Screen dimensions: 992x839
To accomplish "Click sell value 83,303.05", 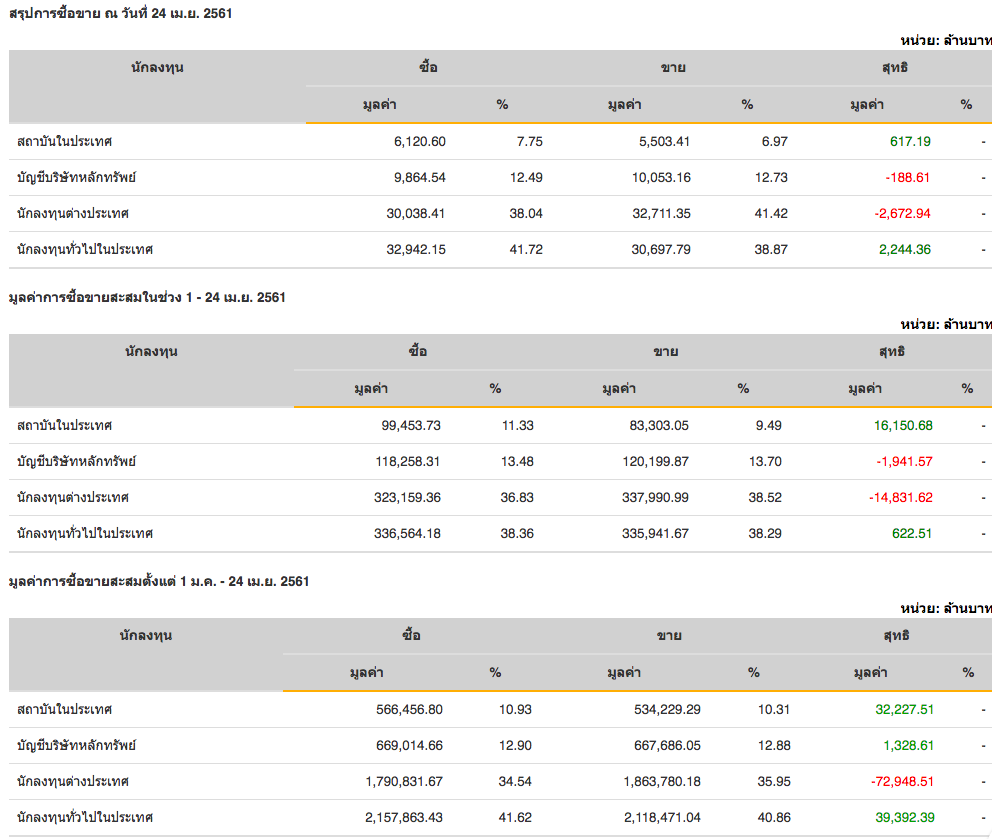I will [x=659, y=426].
